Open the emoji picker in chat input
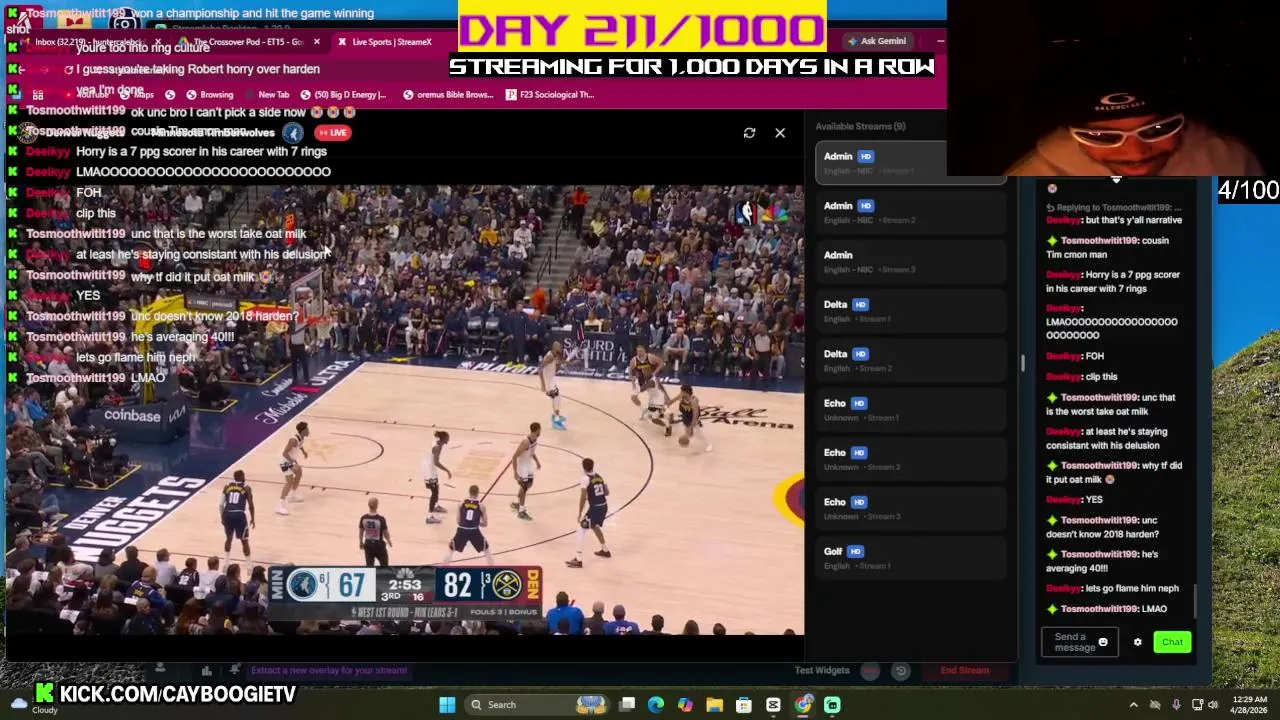 (x=1103, y=642)
